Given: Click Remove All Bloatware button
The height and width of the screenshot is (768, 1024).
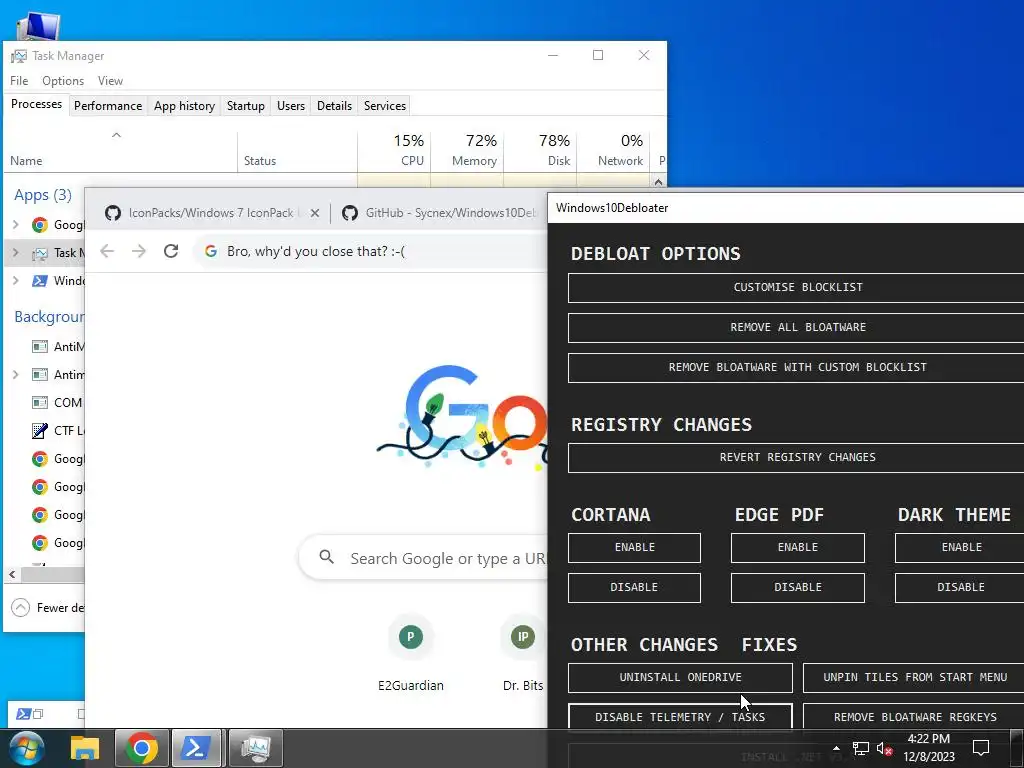Looking at the screenshot, I should [x=797, y=328].
